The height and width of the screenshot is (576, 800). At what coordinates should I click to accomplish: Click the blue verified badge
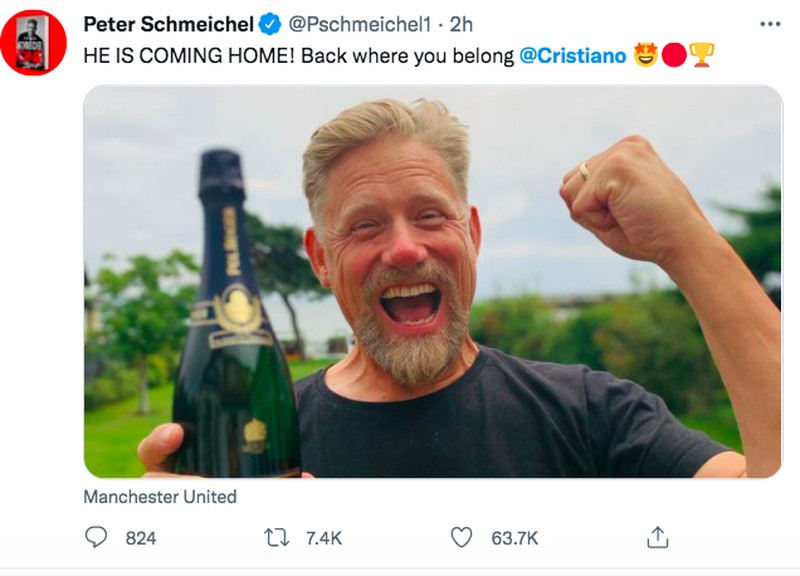coord(270,23)
